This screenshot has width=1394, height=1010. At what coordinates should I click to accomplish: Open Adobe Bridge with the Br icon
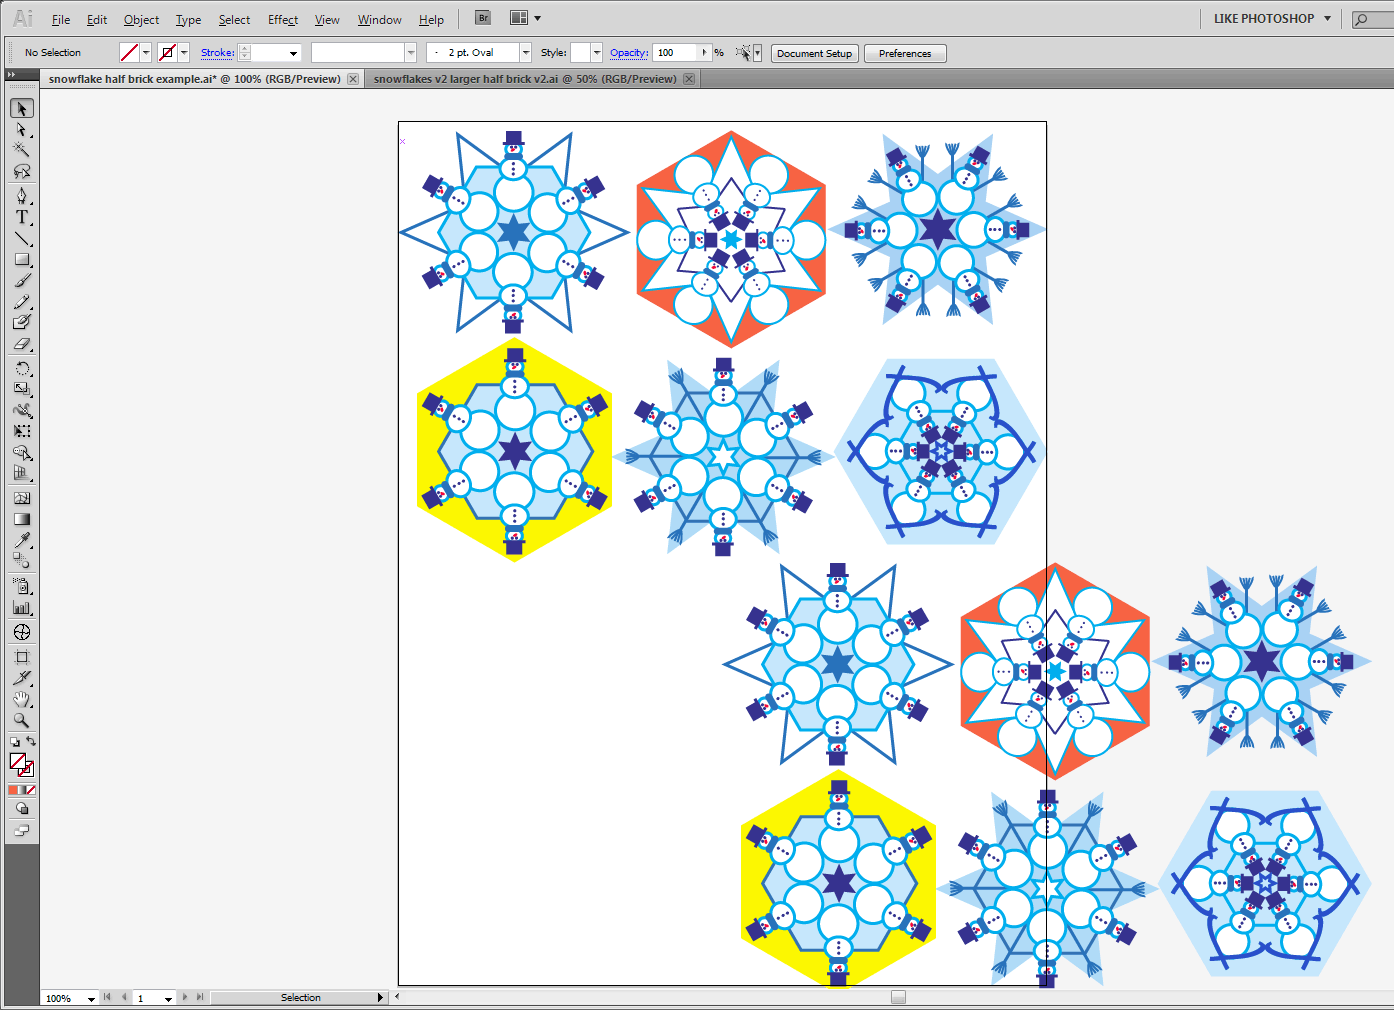point(483,18)
